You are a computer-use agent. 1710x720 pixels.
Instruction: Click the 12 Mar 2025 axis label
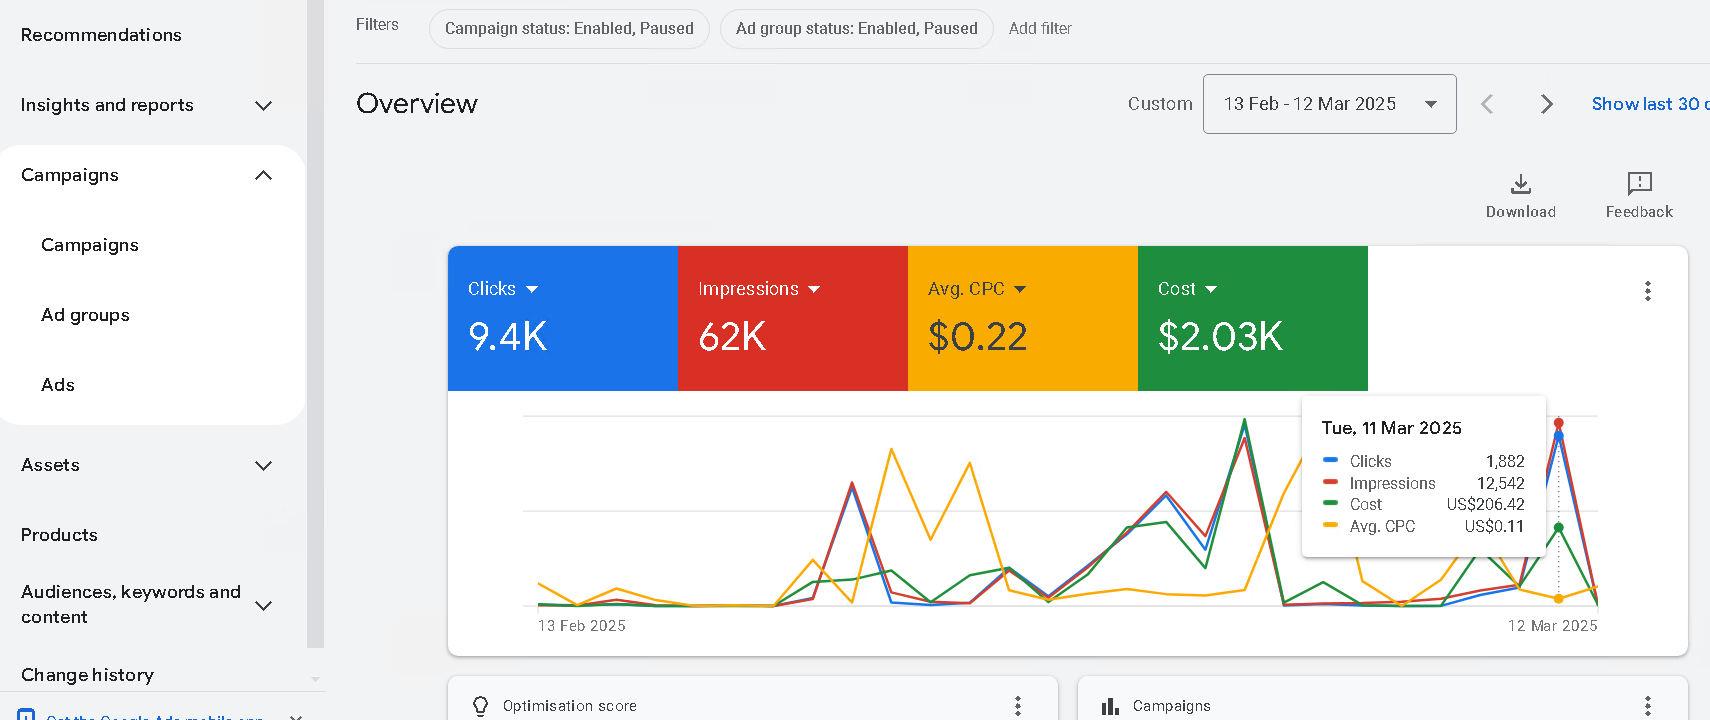point(1552,626)
